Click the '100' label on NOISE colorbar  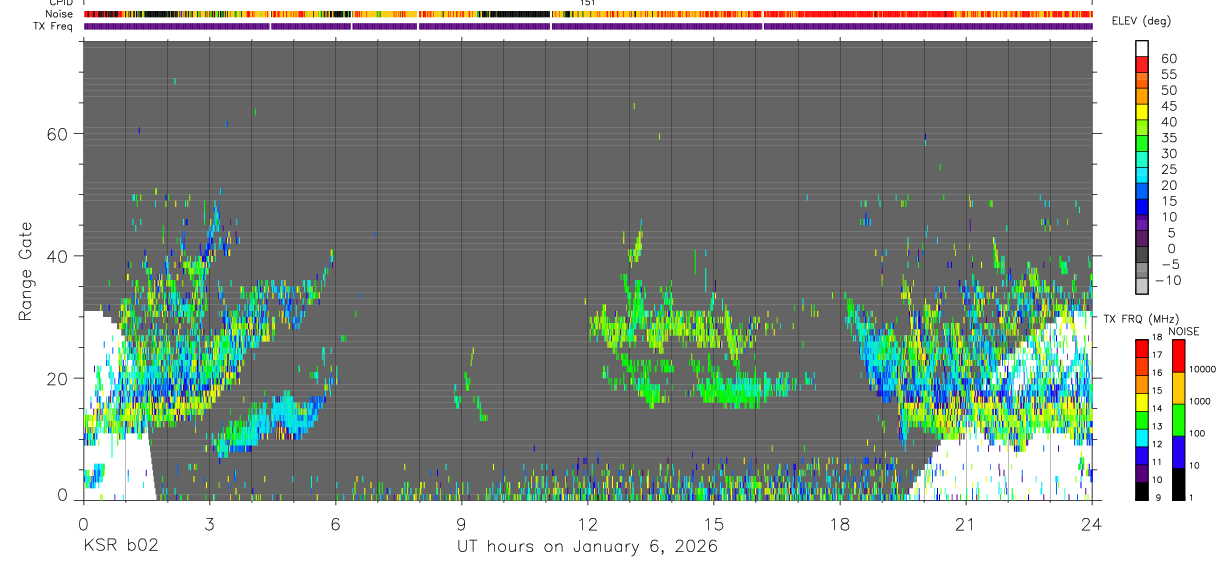pos(1196,433)
